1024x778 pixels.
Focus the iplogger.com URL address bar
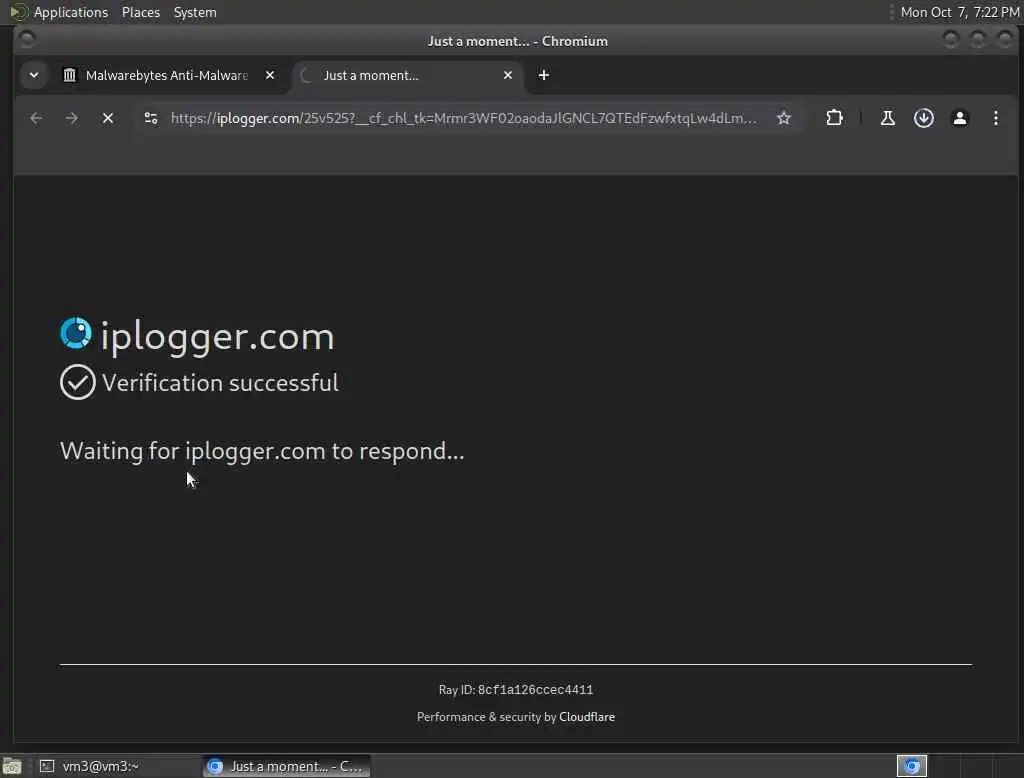464,118
